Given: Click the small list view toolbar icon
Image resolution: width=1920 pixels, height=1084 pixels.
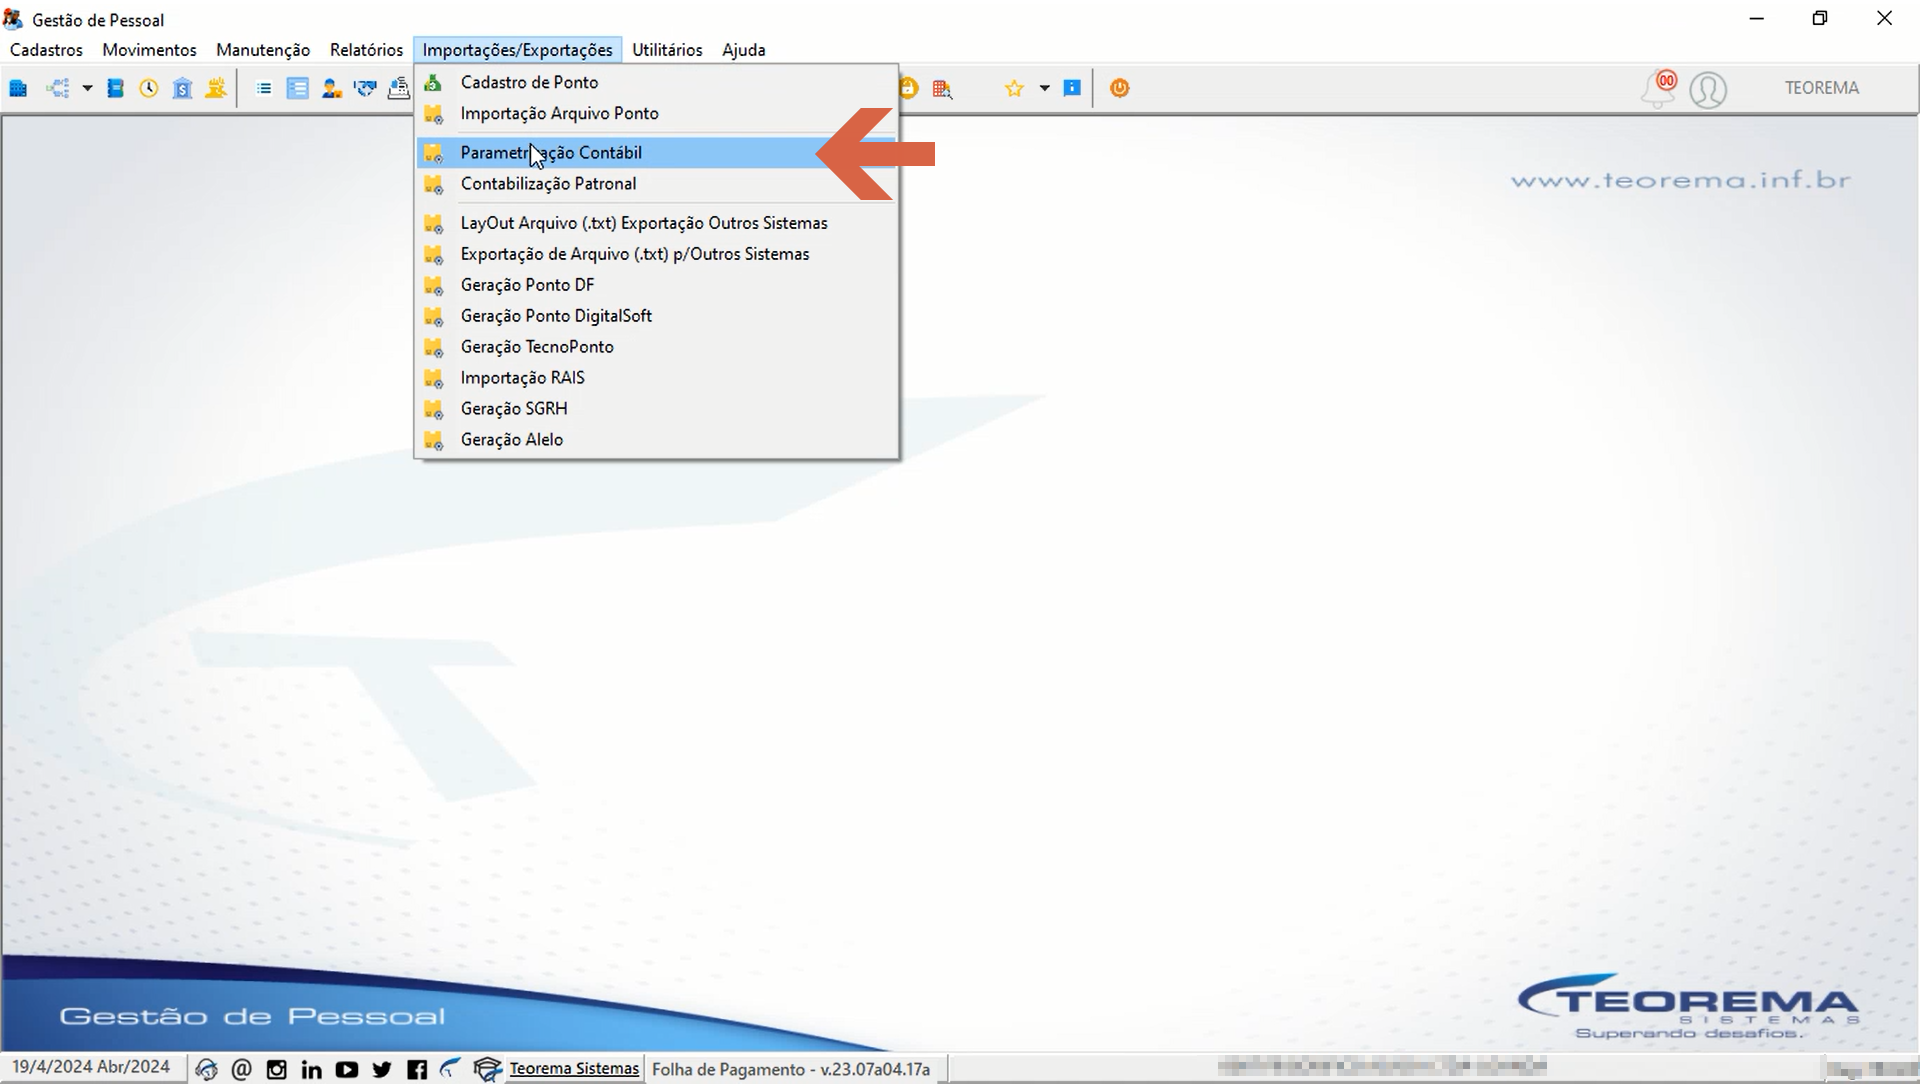Looking at the screenshot, I should pos(264,88).
